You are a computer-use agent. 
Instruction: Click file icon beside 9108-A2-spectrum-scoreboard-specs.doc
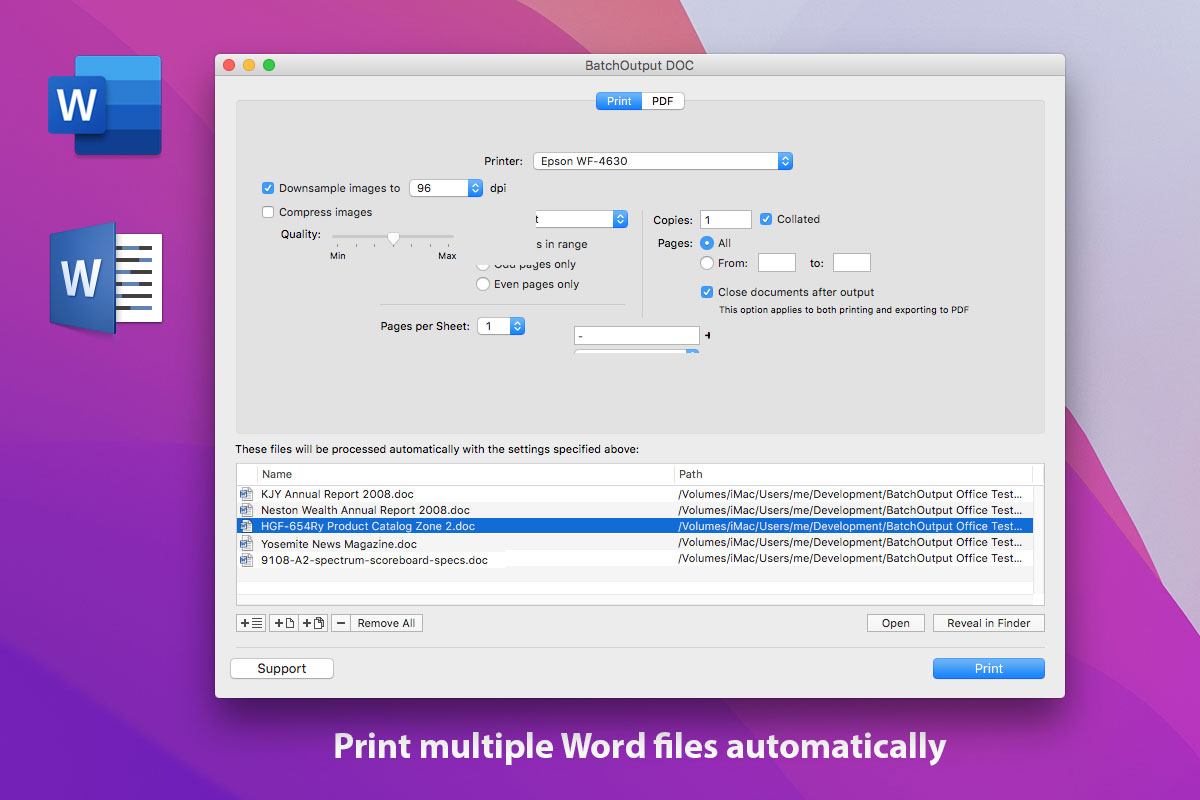click(246, 559)
